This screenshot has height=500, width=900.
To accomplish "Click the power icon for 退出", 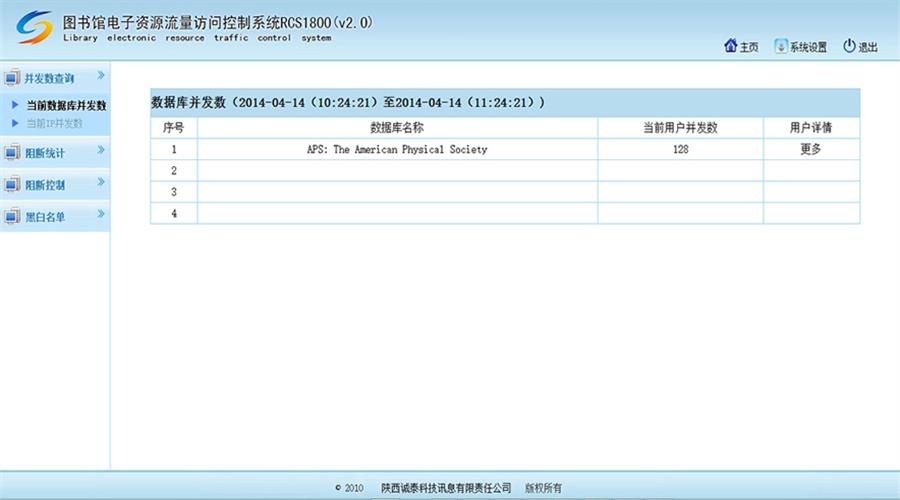I will coord(849,46).
